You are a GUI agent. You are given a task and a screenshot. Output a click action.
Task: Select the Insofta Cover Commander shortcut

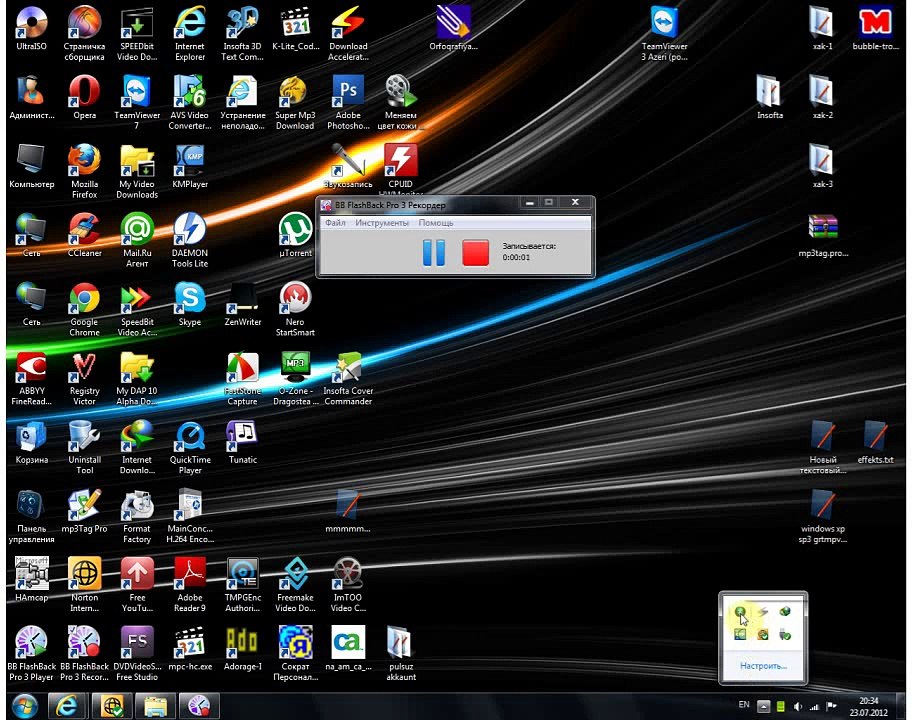coord(348,379)
